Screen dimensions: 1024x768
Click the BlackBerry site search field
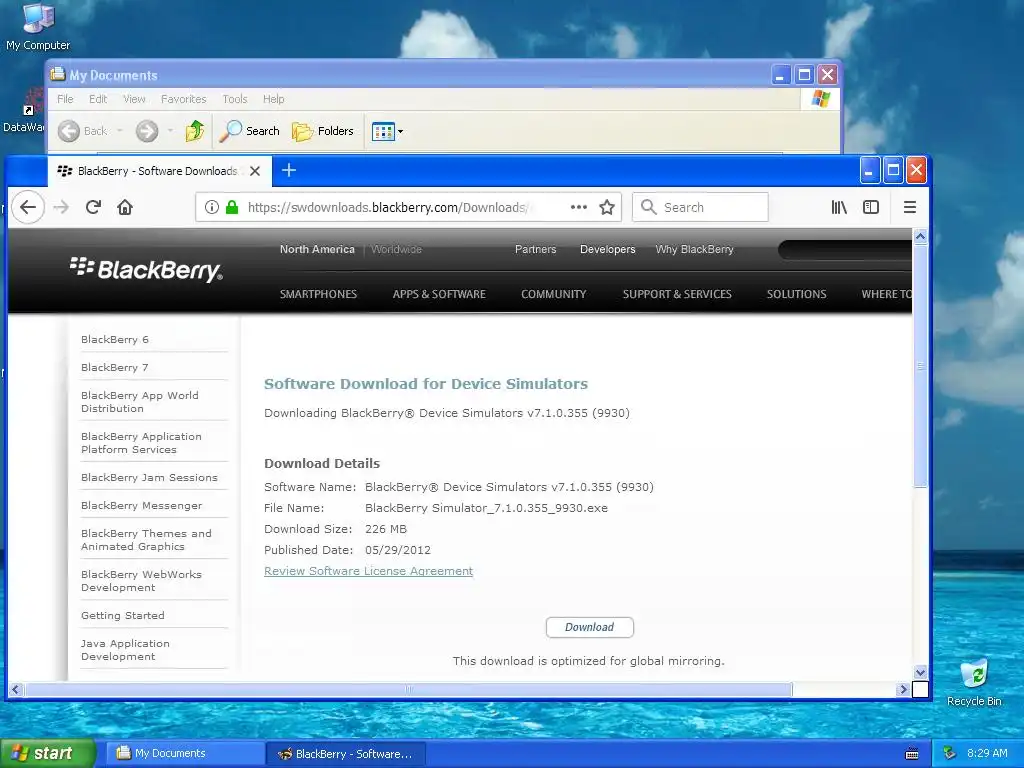pos(845,249)
